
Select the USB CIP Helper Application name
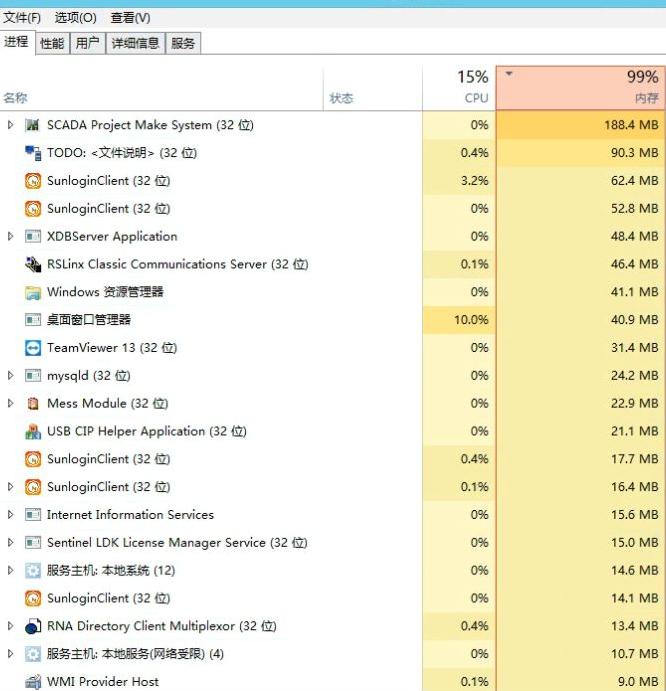point(147,431)
